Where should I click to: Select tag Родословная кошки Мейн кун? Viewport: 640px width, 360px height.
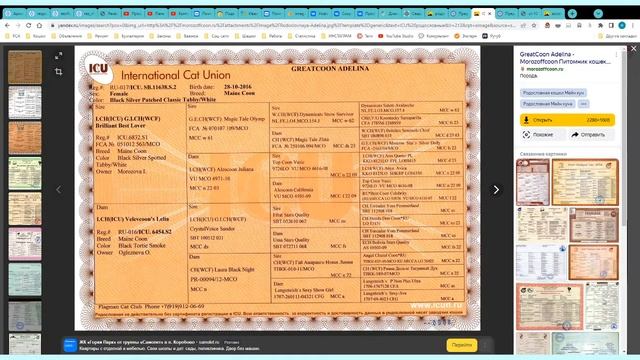click(x=553, y=93)
